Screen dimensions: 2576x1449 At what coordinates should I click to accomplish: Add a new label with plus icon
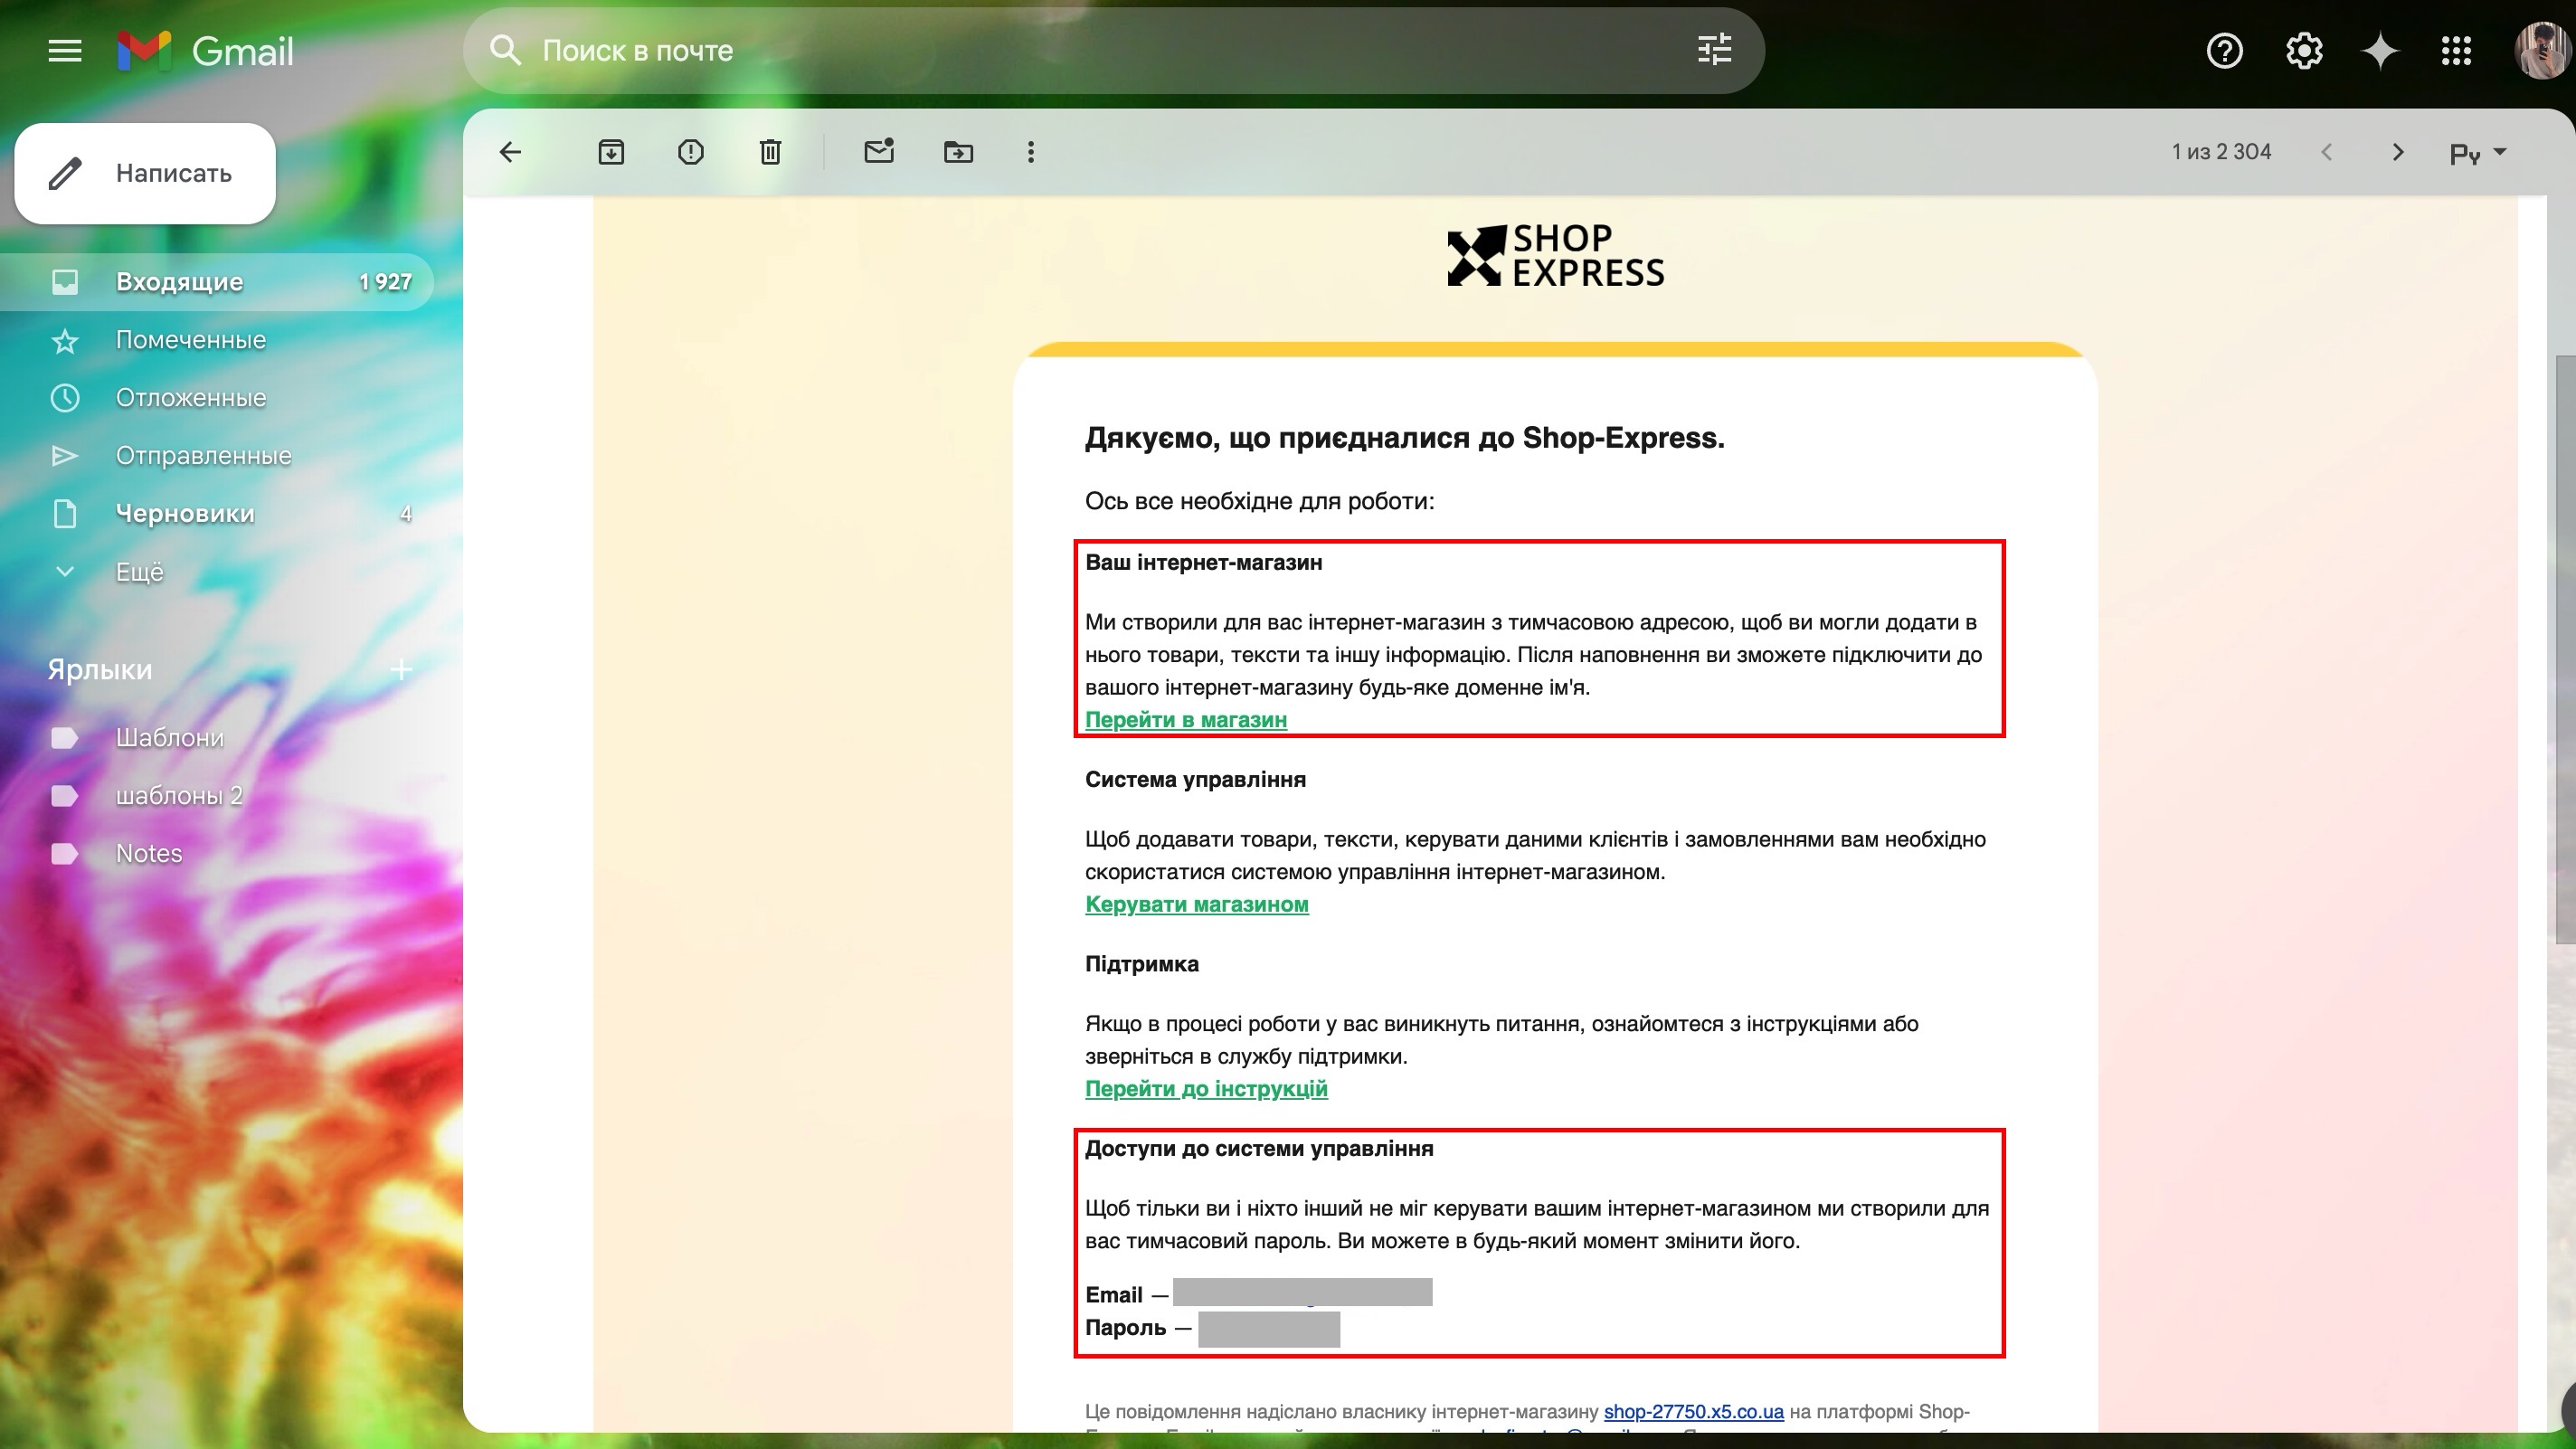coord(401,669)
